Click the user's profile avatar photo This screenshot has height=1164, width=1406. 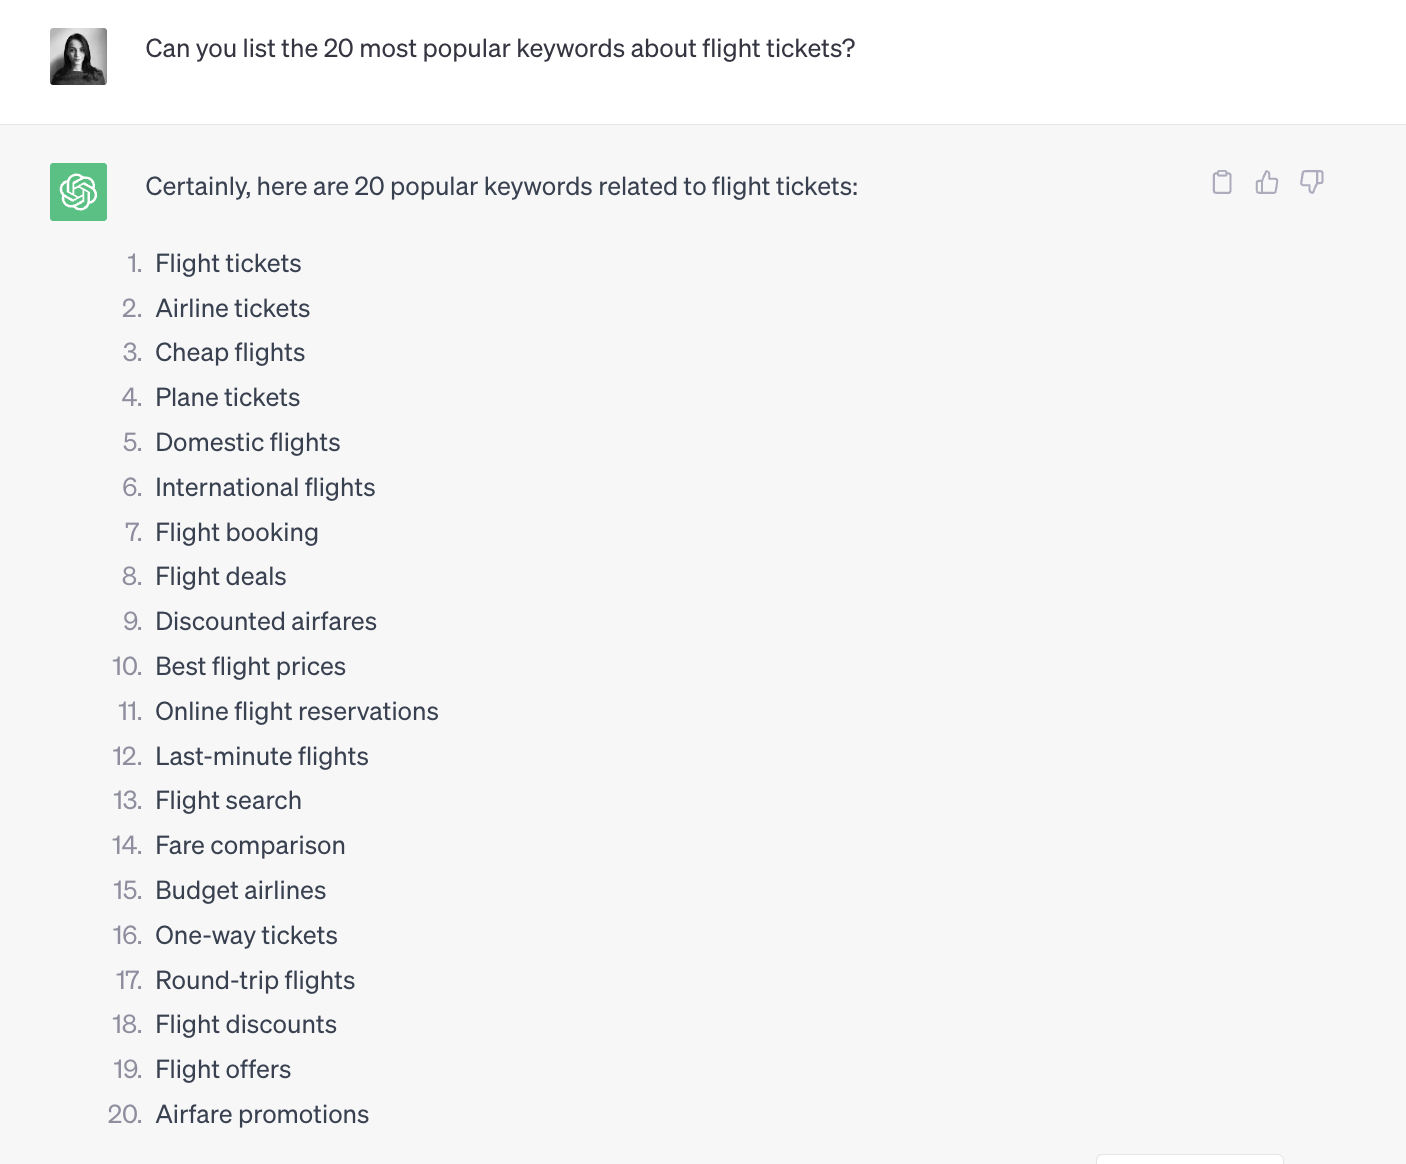click(x=78, y=56)
